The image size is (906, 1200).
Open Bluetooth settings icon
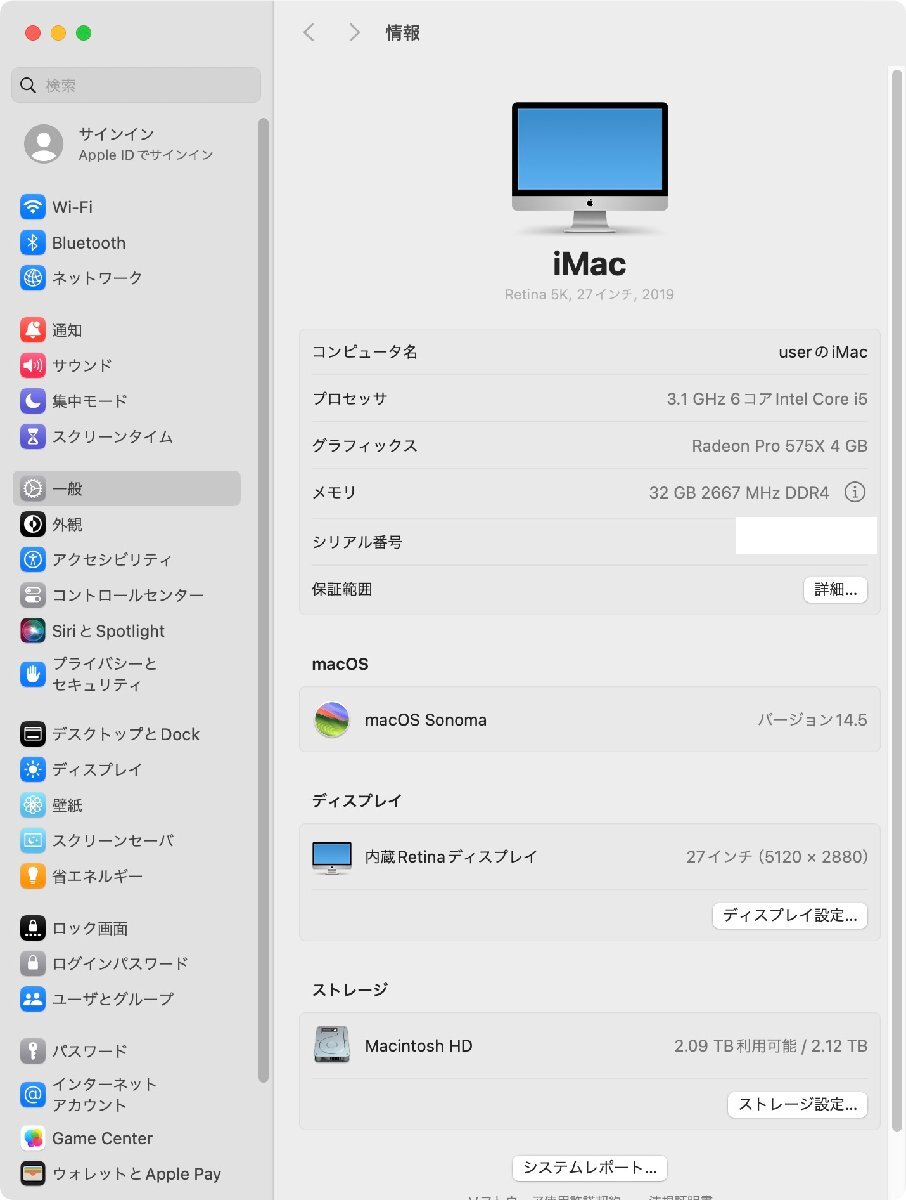point(33,243)
